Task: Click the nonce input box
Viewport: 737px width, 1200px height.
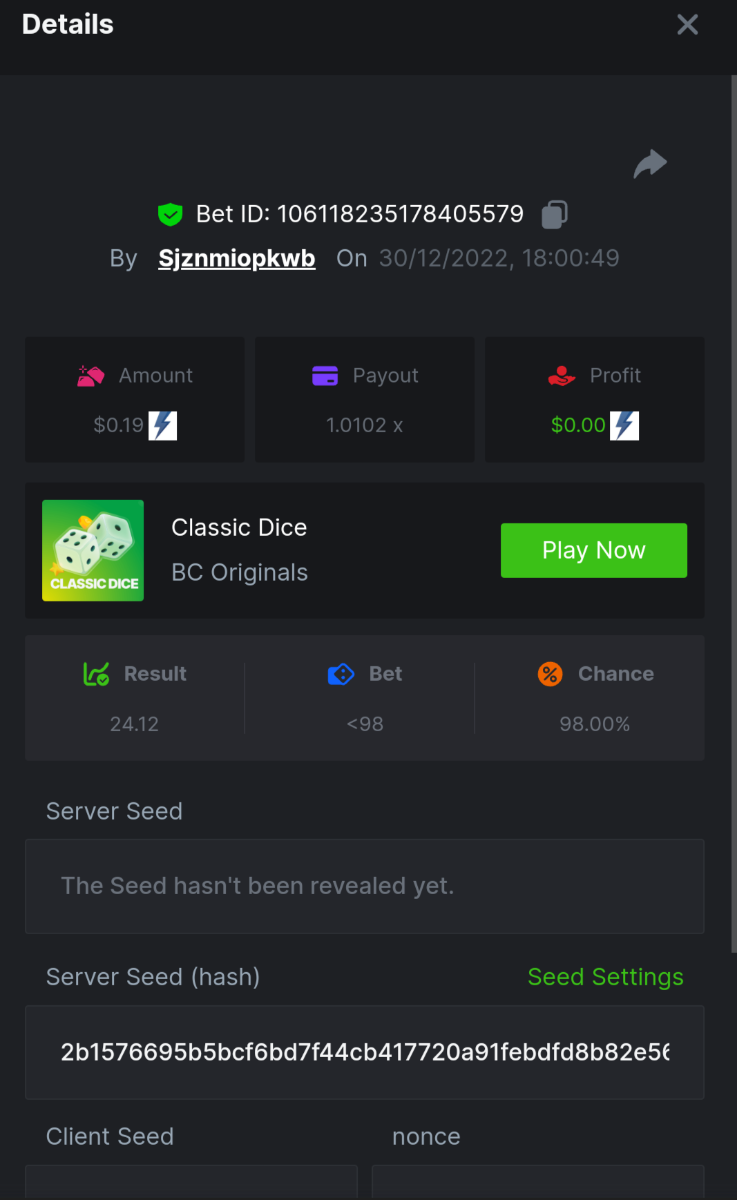Action: point(537,1182)
